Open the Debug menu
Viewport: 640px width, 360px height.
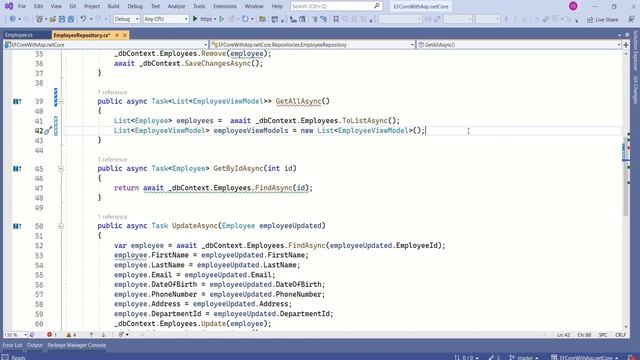135,7
